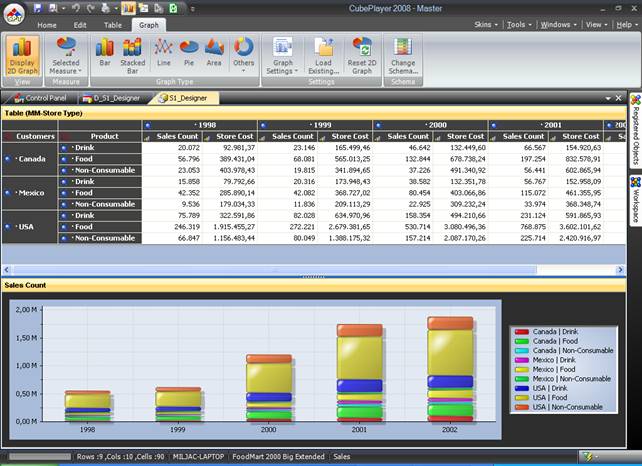Choose the Pie graph type

[x=189, y=52]
